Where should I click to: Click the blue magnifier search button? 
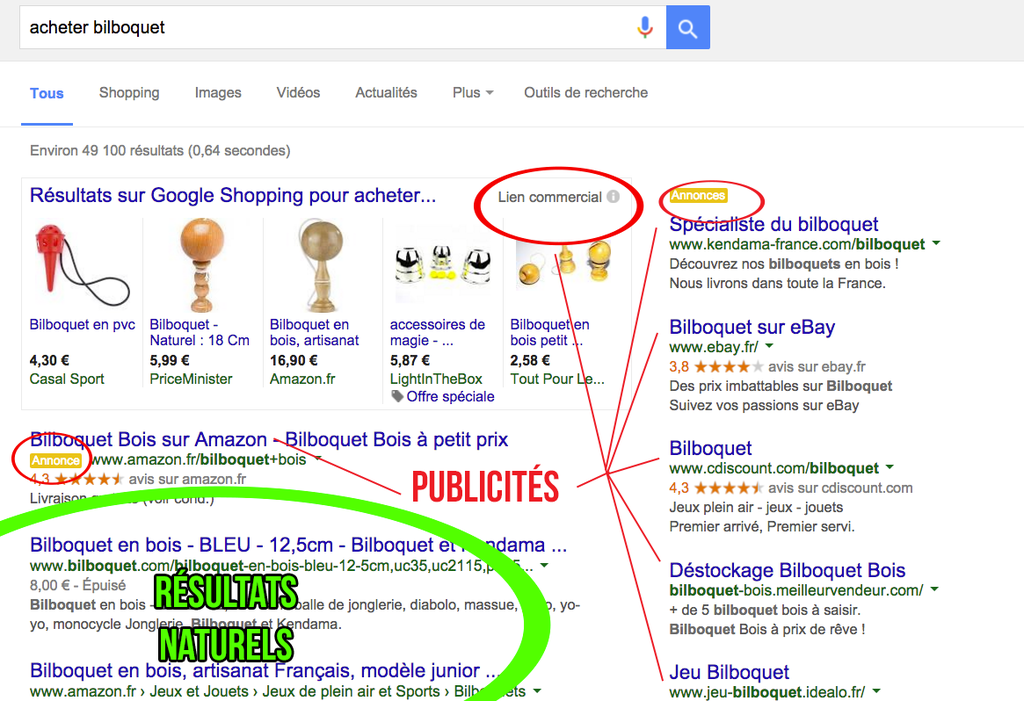tap(688, 27)
